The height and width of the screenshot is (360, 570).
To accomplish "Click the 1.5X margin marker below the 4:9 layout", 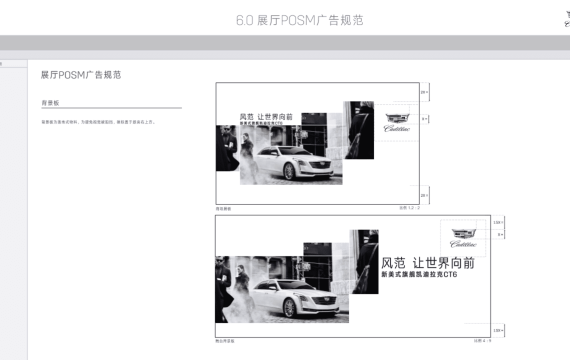I will click(498, 331).
